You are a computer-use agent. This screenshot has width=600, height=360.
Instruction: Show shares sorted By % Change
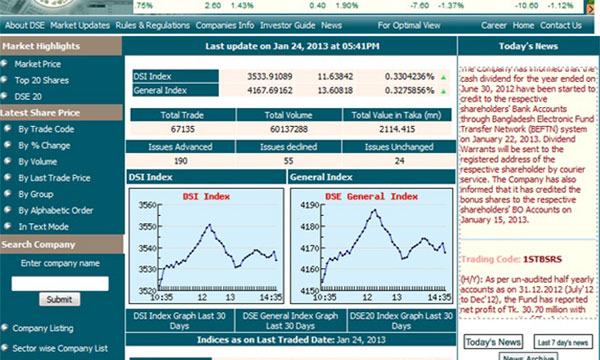pos(44,145)
